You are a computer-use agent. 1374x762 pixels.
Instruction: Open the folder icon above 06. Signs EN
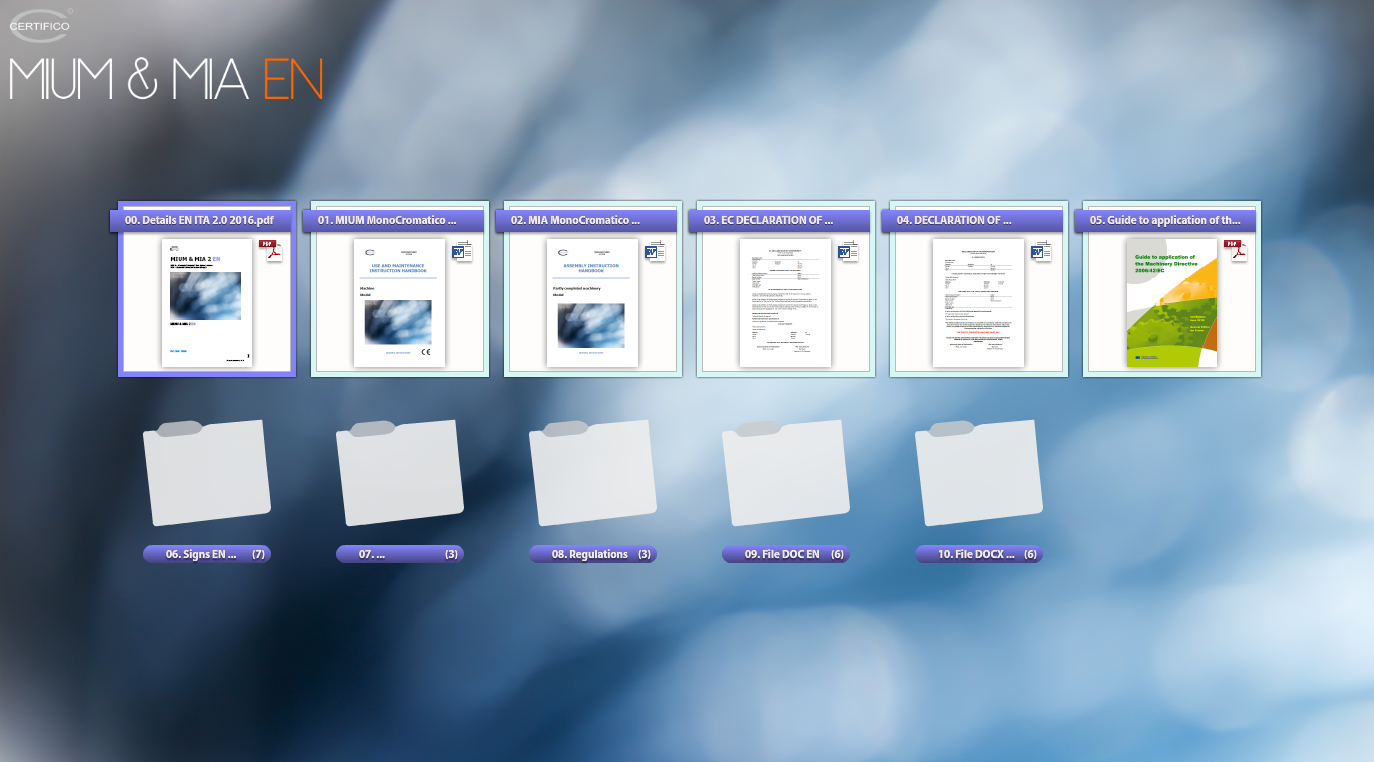point(207,473)
